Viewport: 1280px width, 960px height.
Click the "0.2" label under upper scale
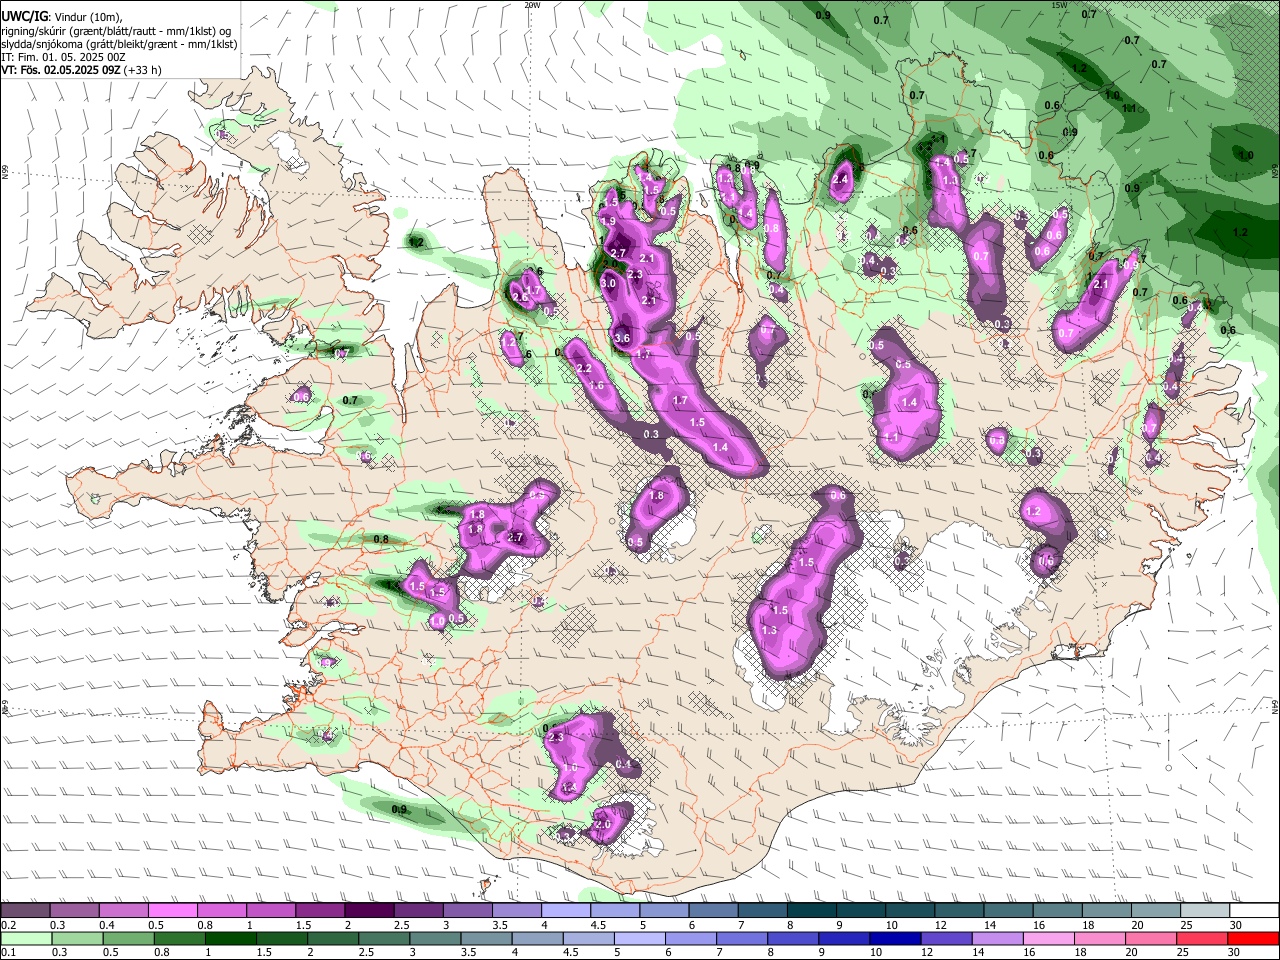coord(8,925)
